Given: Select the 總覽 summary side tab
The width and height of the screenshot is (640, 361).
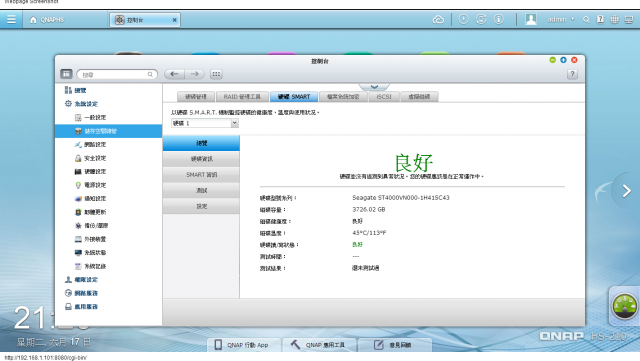Looking at the screenshot, I should pyautogui.click(x=201, y=143).
